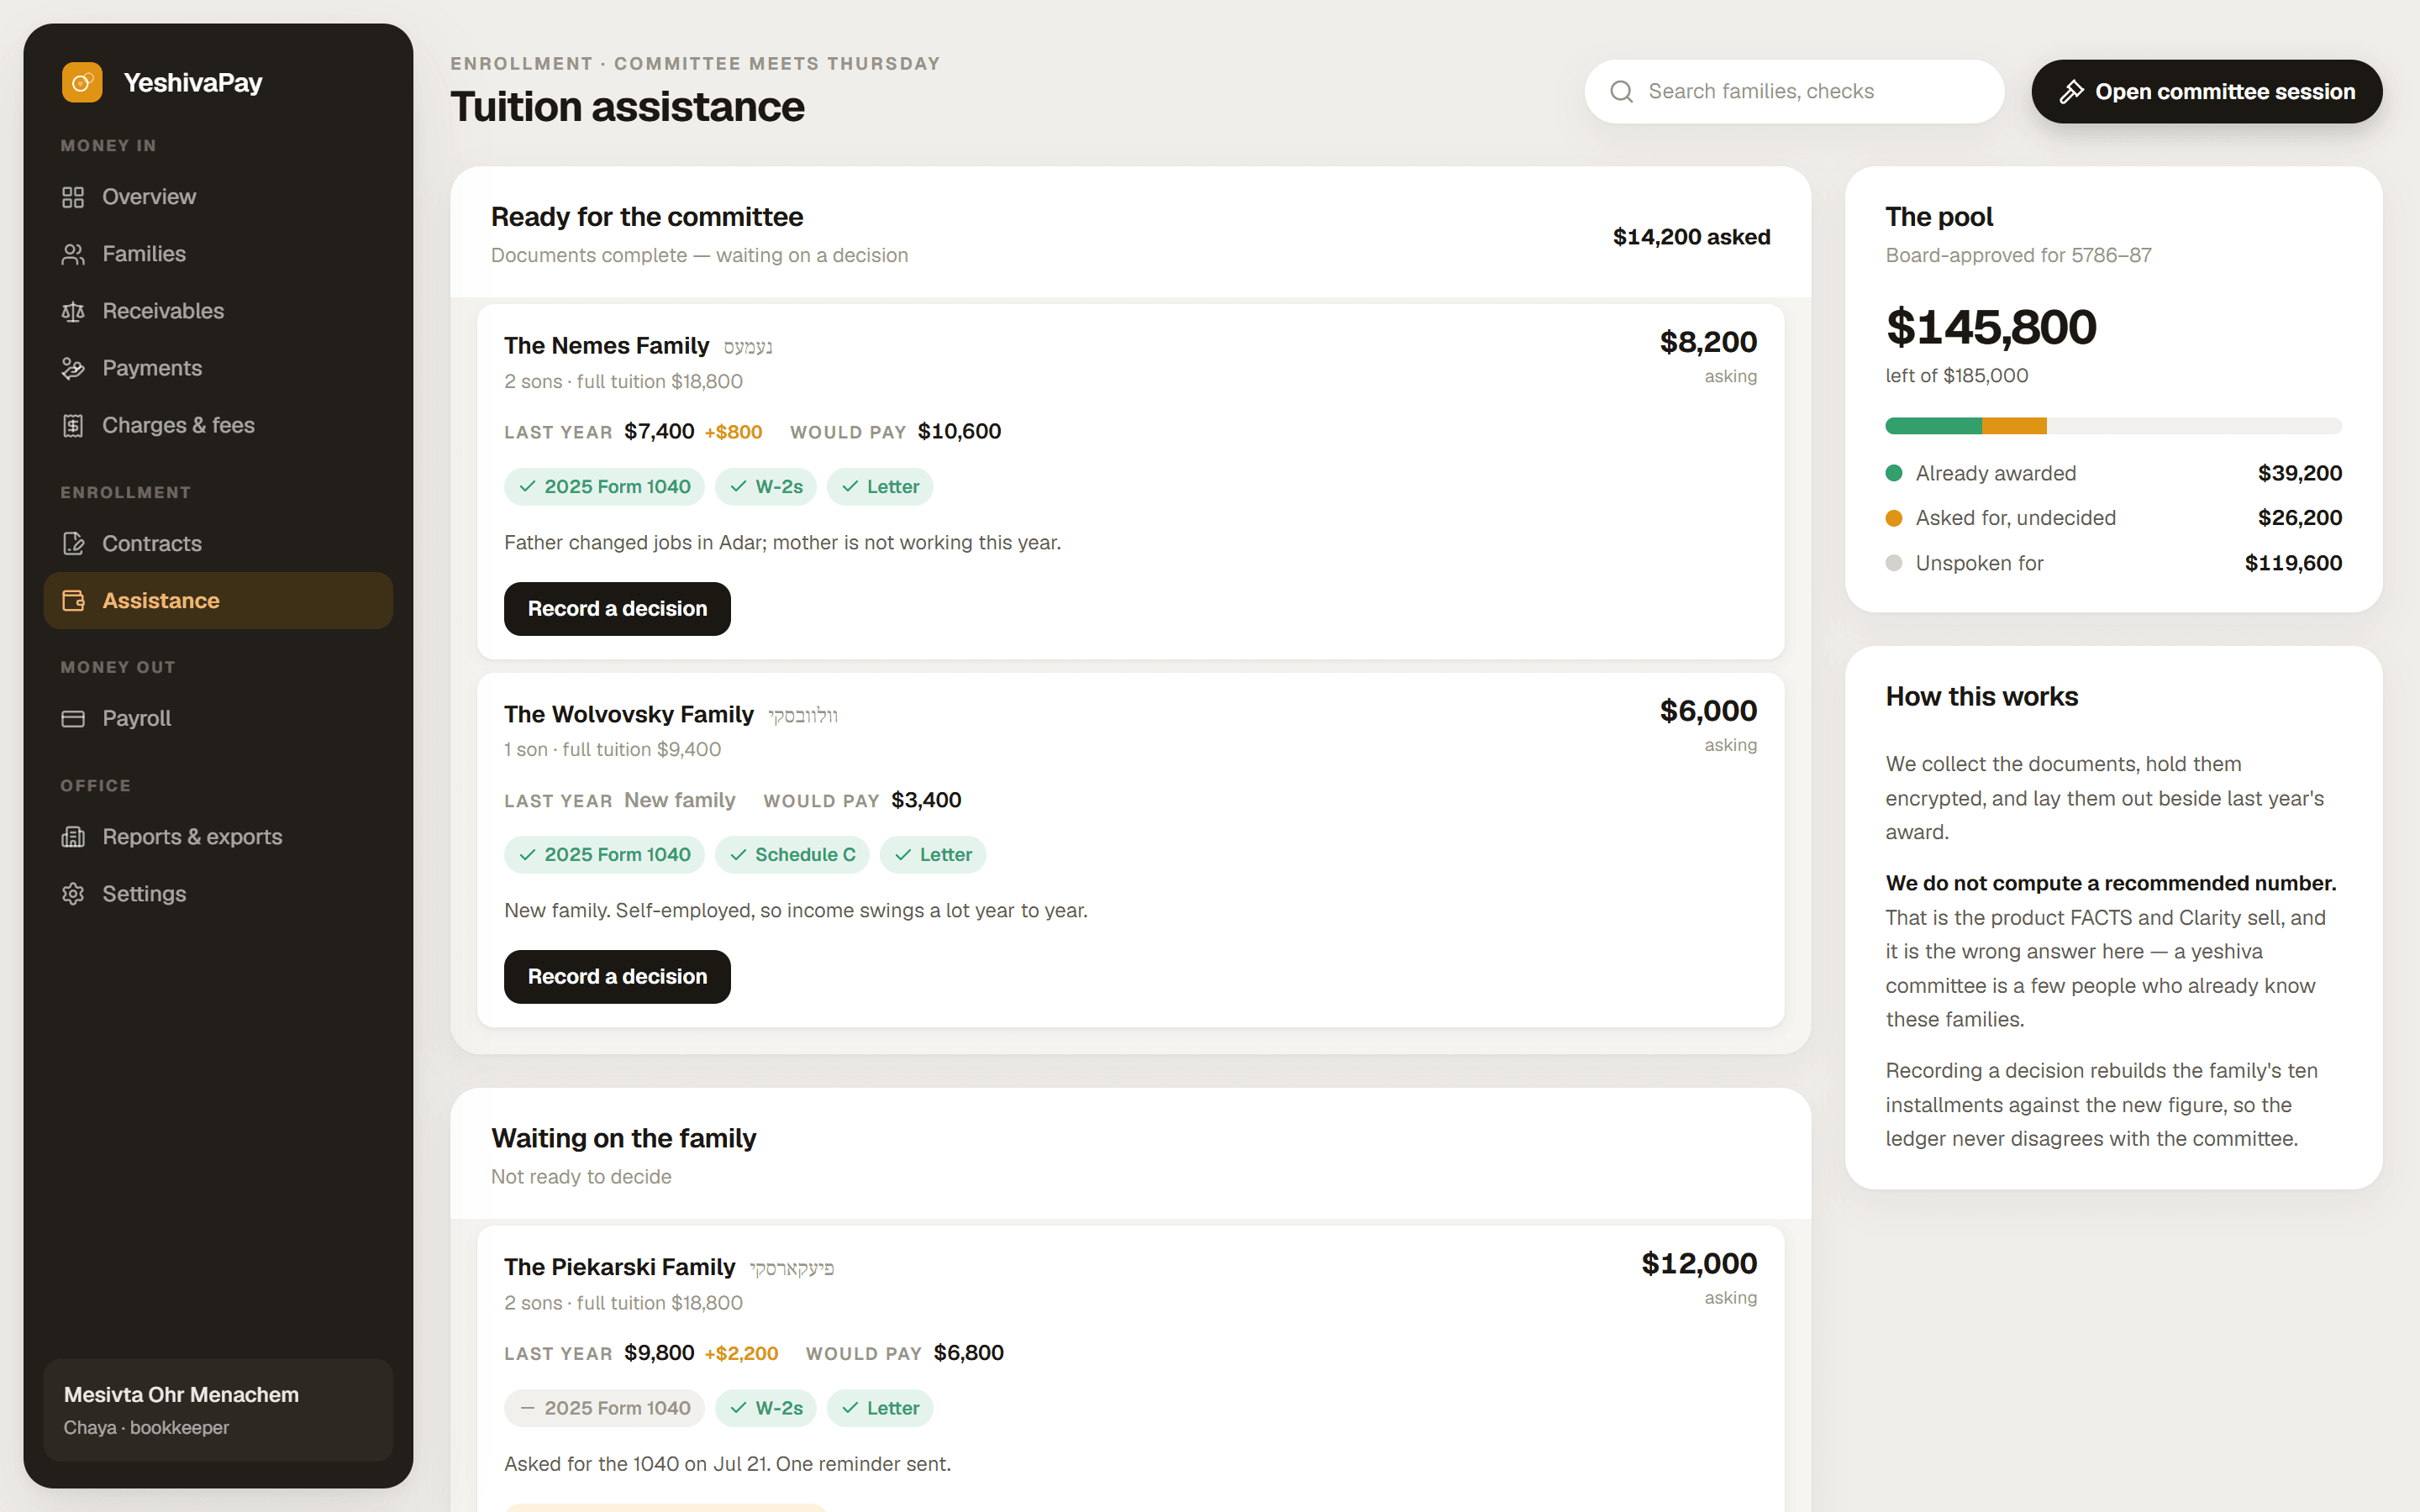Click The Nemes Family name
The width and height of the screenshot is (2420, 1512).
(606, 346)
